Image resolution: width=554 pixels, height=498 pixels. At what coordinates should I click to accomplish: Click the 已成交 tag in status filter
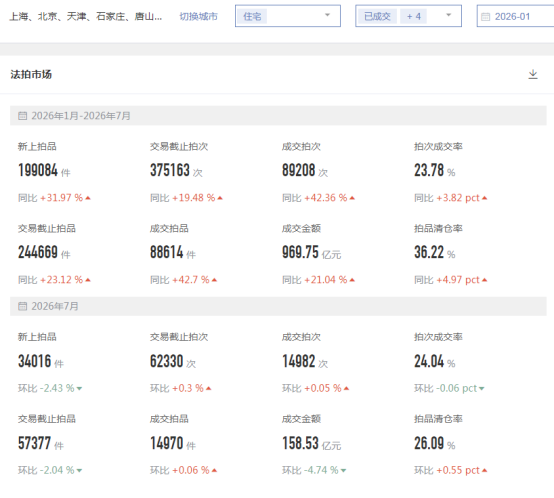[x=377, y=16]
